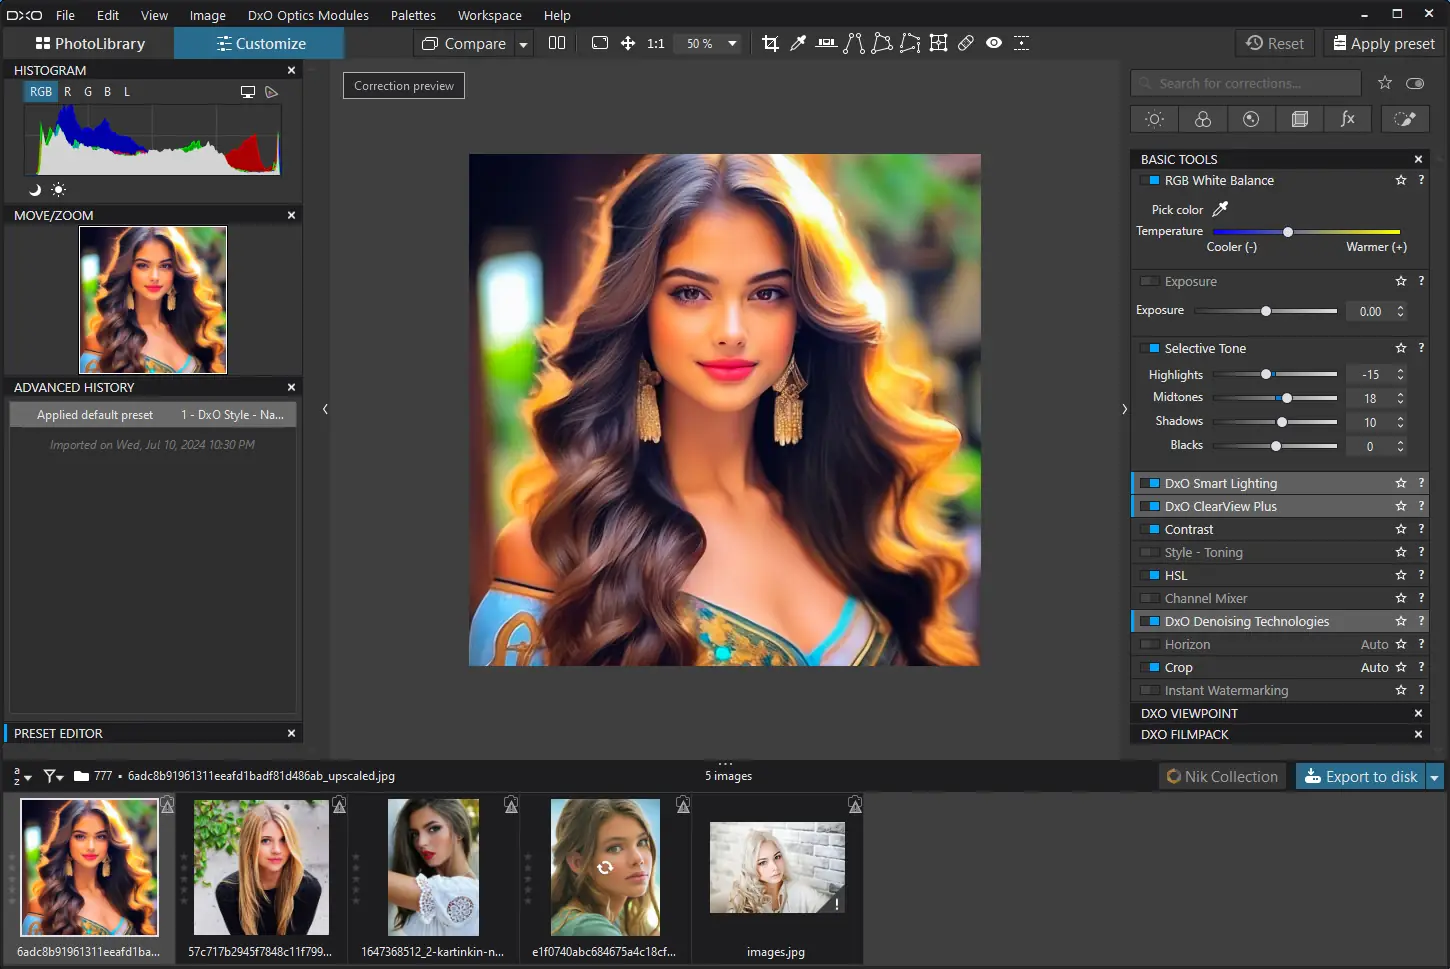1450x969 pixels.
Task: Switch to the PhotoLibrary tab
Action: click(90, 44)
